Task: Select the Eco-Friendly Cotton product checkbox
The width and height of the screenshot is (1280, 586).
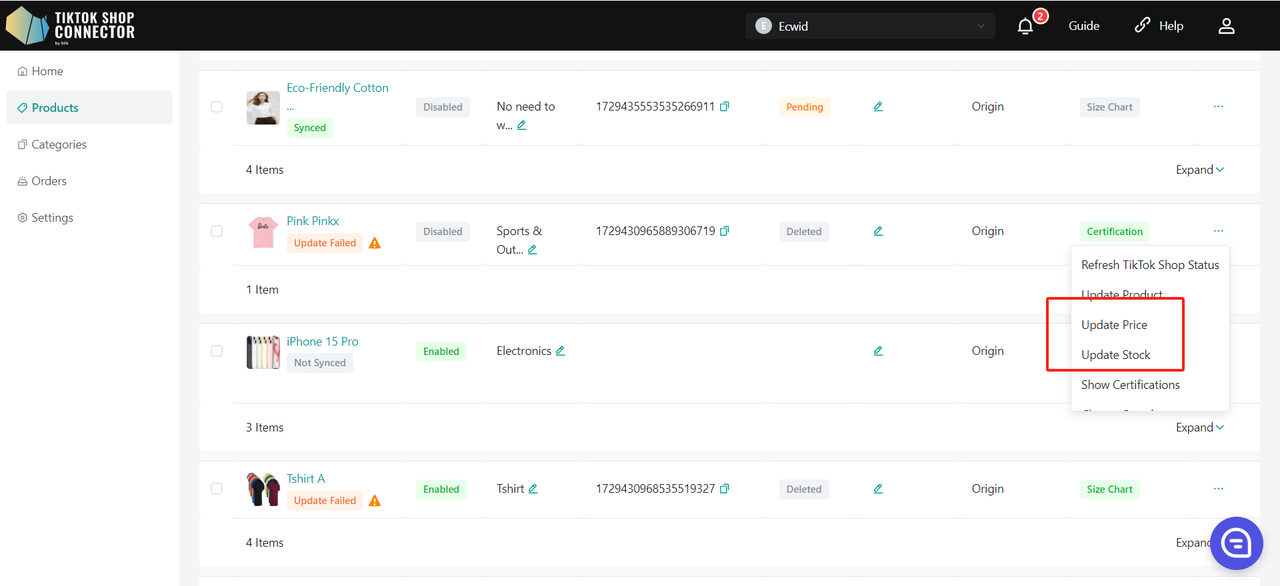Action: point(217,107)
